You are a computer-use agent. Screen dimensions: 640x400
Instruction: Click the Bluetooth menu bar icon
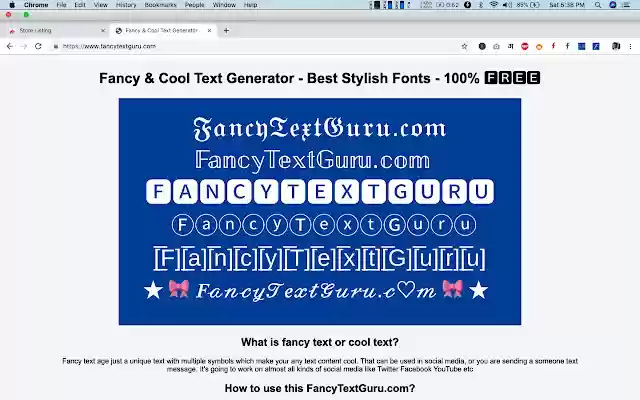(x=480, y=5)
